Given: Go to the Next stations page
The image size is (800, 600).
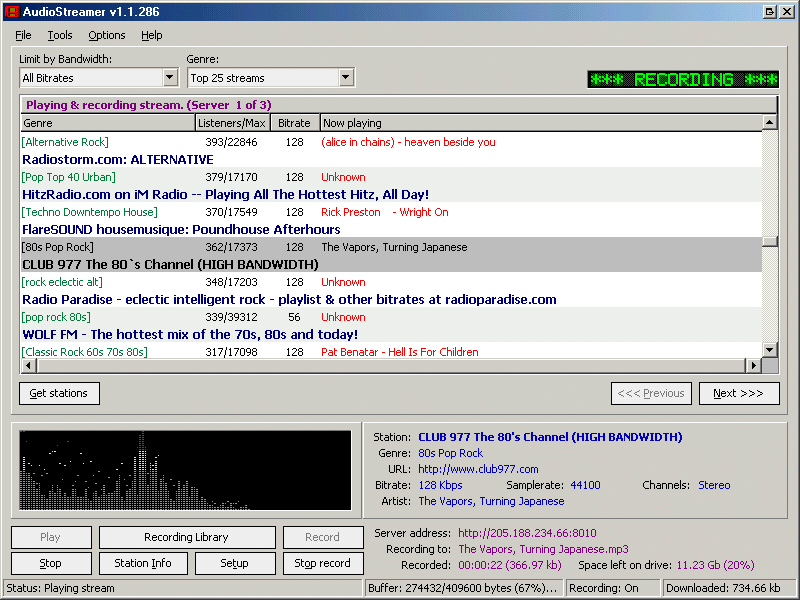Looking at the screenshot, I should tap(739, 393).
